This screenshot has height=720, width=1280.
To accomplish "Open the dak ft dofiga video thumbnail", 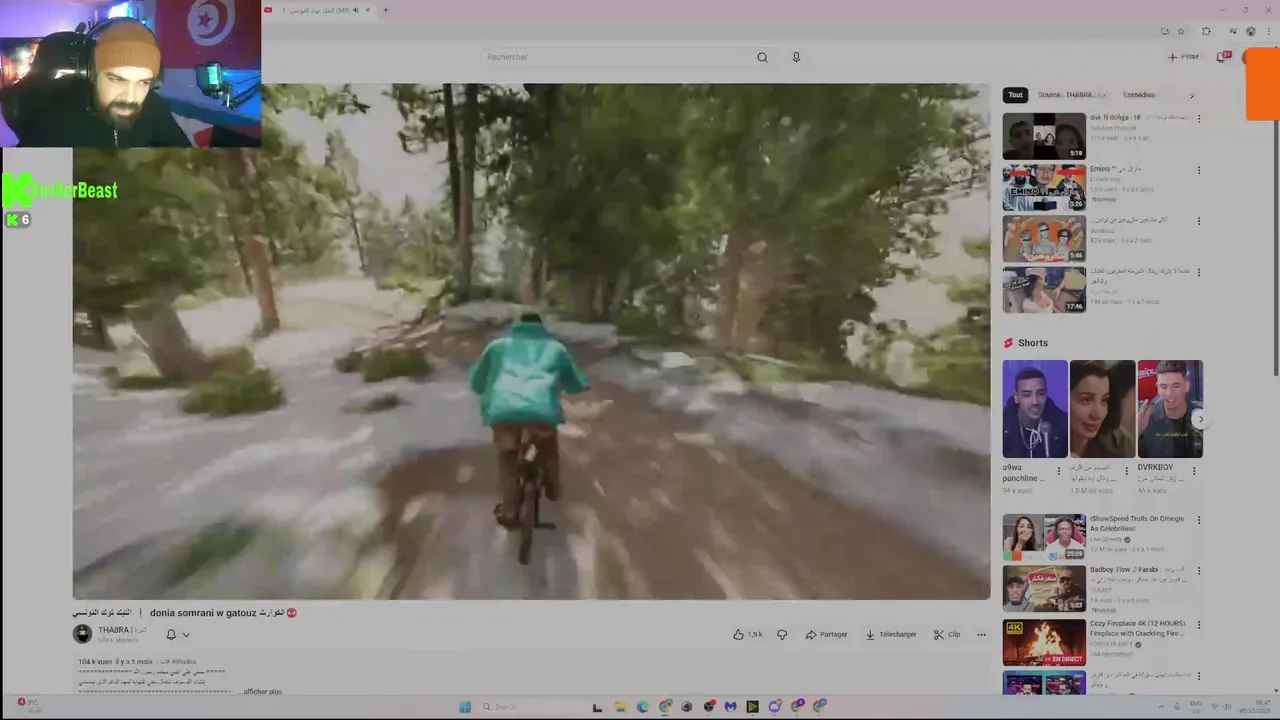I will [x=1044, y=136].
